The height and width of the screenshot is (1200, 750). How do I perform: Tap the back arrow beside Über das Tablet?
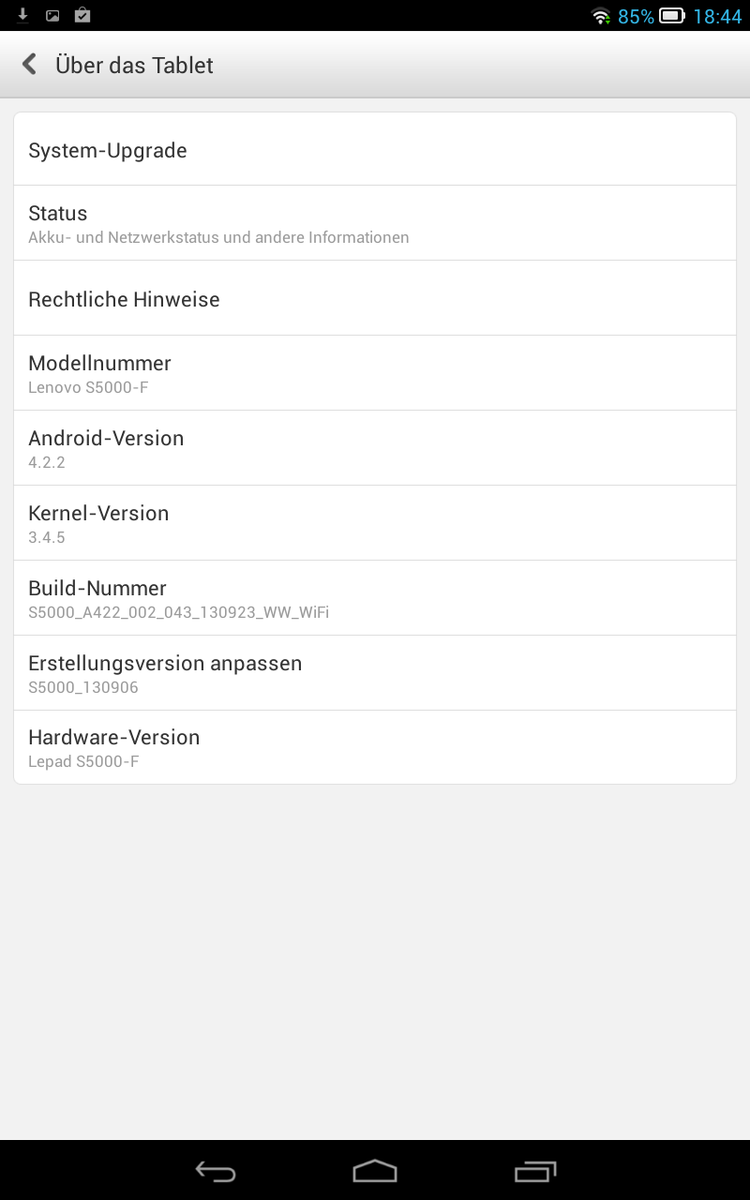(x=30, y=65)
